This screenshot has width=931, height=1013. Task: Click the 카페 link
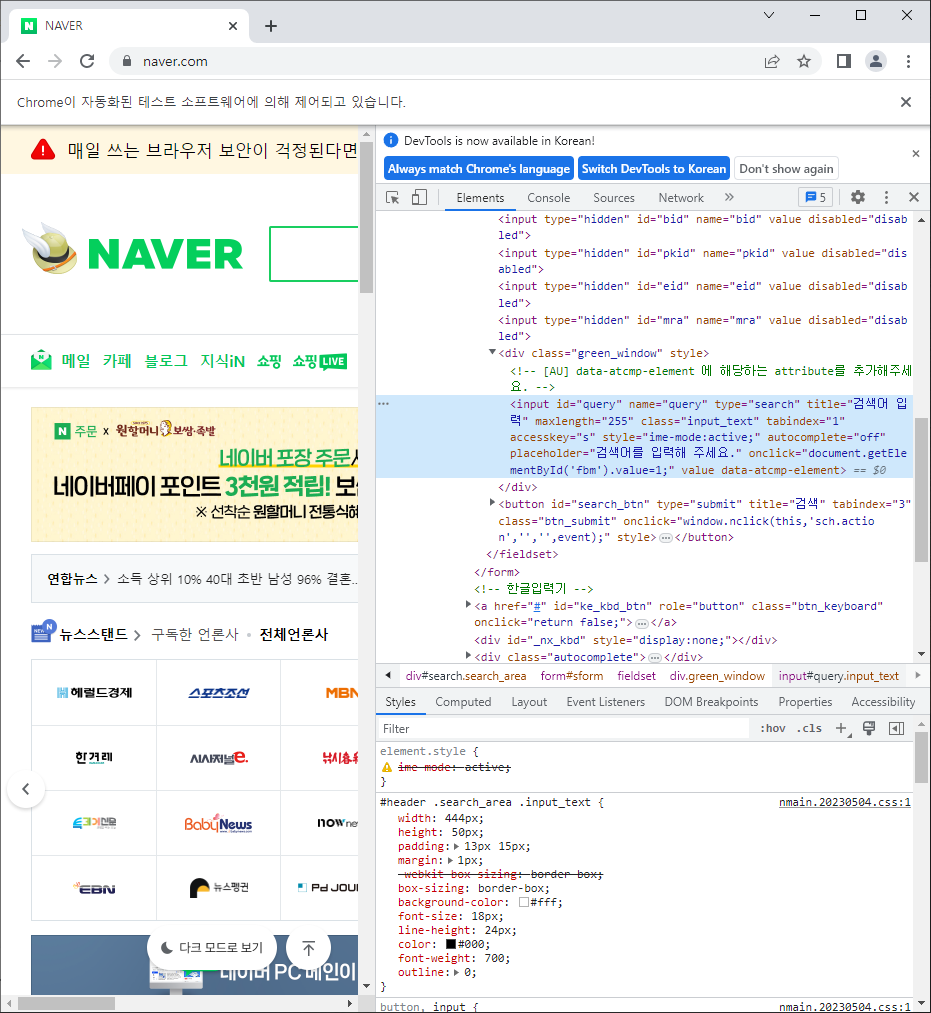[x=117, y=360]
